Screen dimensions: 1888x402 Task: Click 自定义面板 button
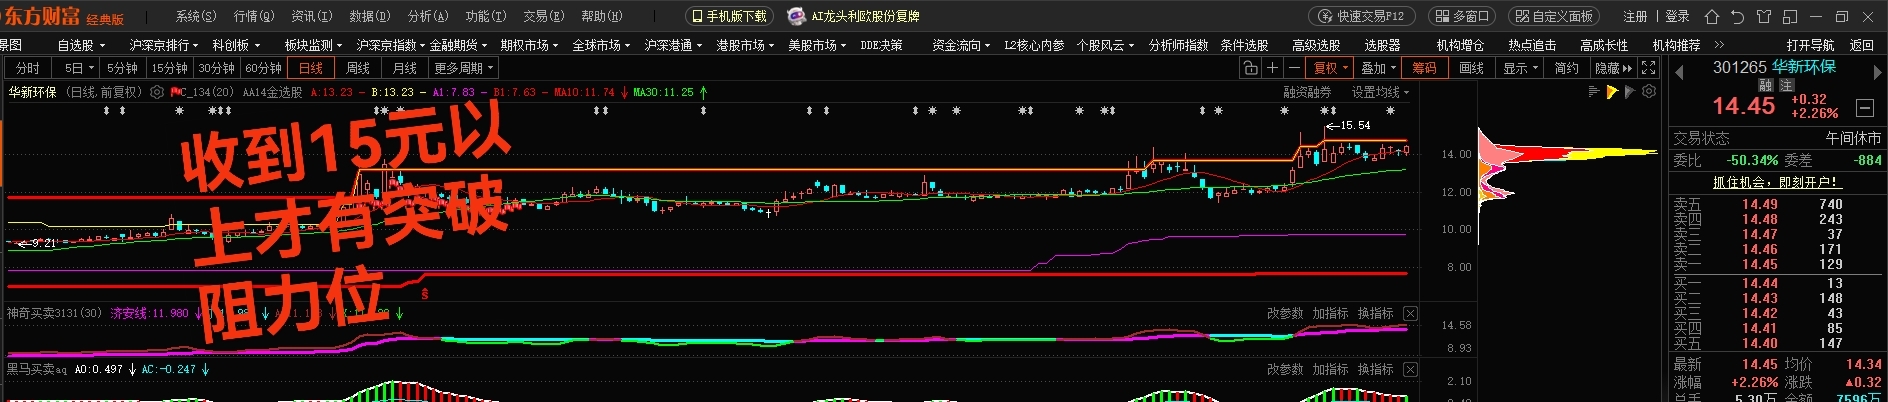tap(1554, 16)
